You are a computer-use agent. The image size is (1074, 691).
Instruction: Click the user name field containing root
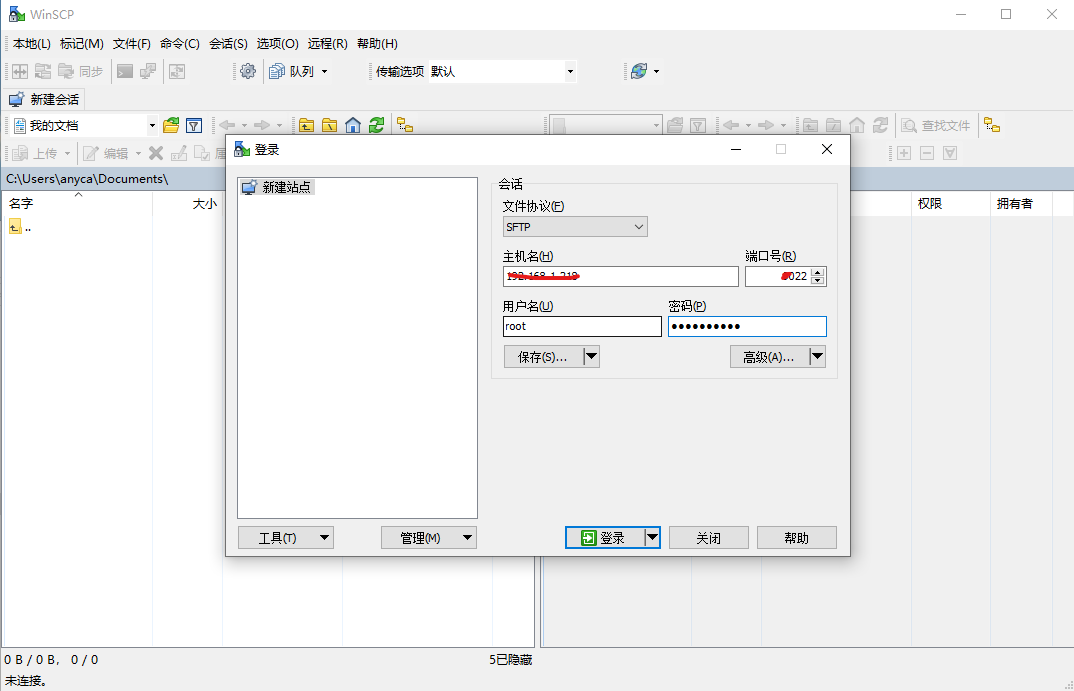582,326
